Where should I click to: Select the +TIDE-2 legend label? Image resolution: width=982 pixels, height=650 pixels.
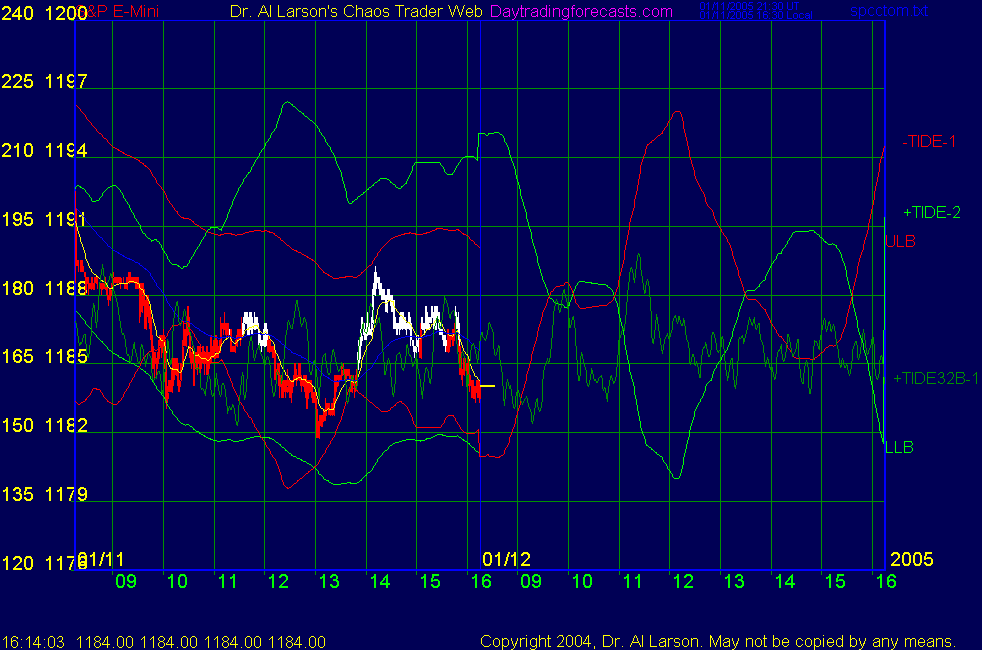click(x=931, y=212)
